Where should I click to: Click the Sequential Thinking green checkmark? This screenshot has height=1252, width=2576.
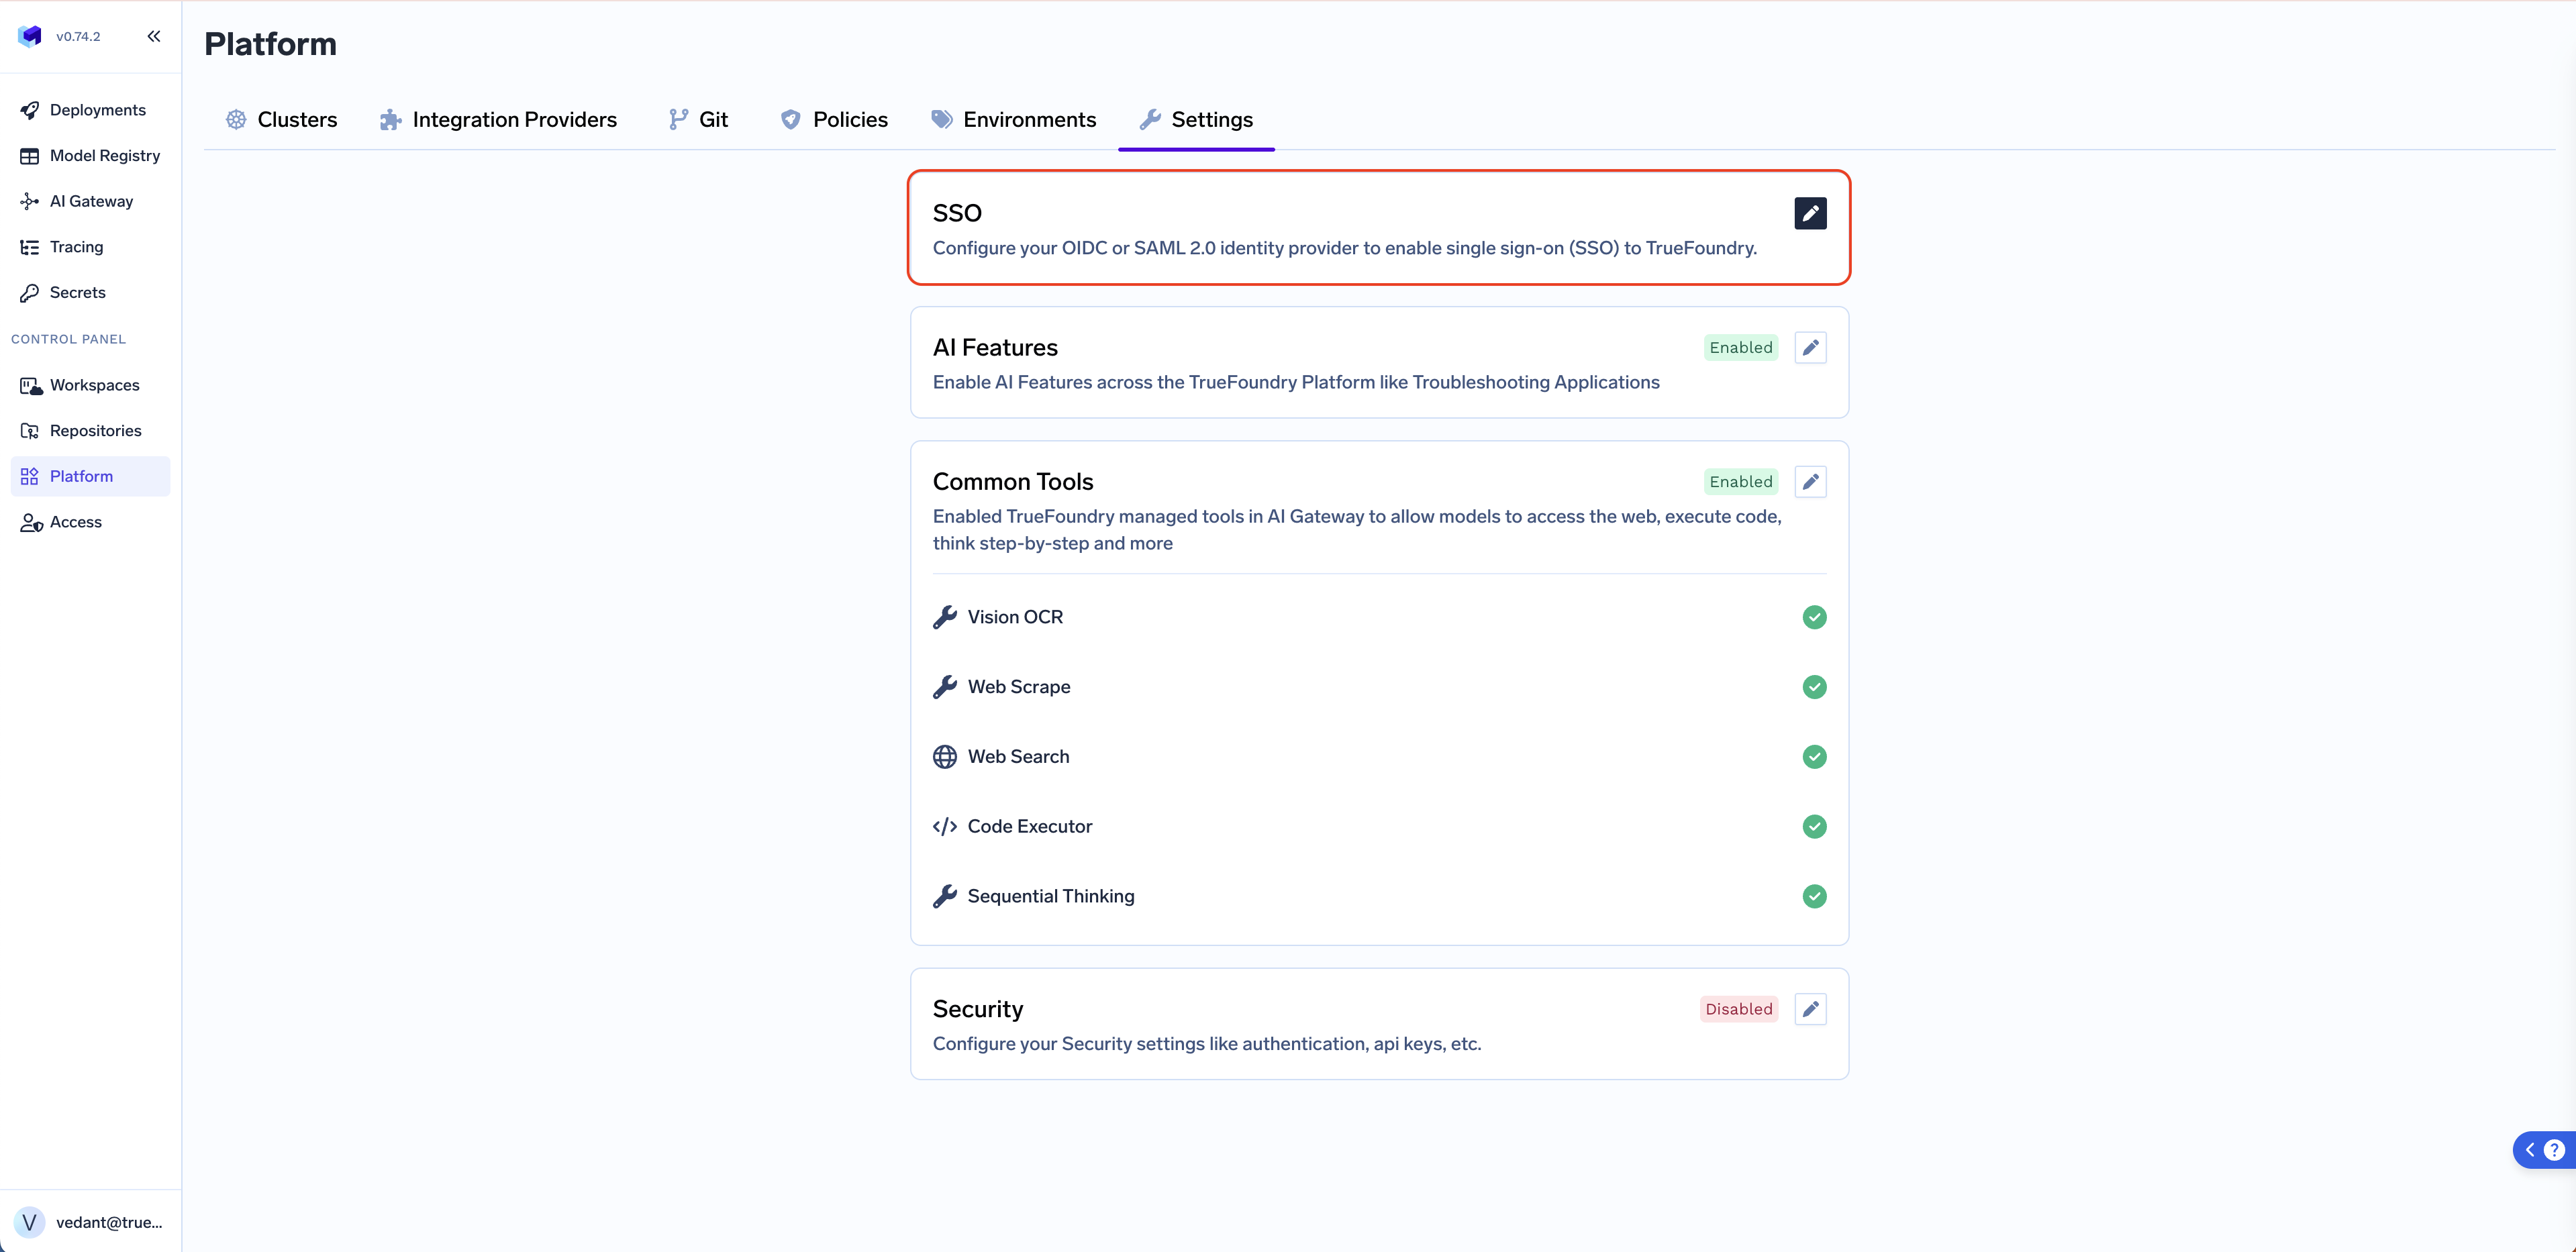click(1814, 896)
